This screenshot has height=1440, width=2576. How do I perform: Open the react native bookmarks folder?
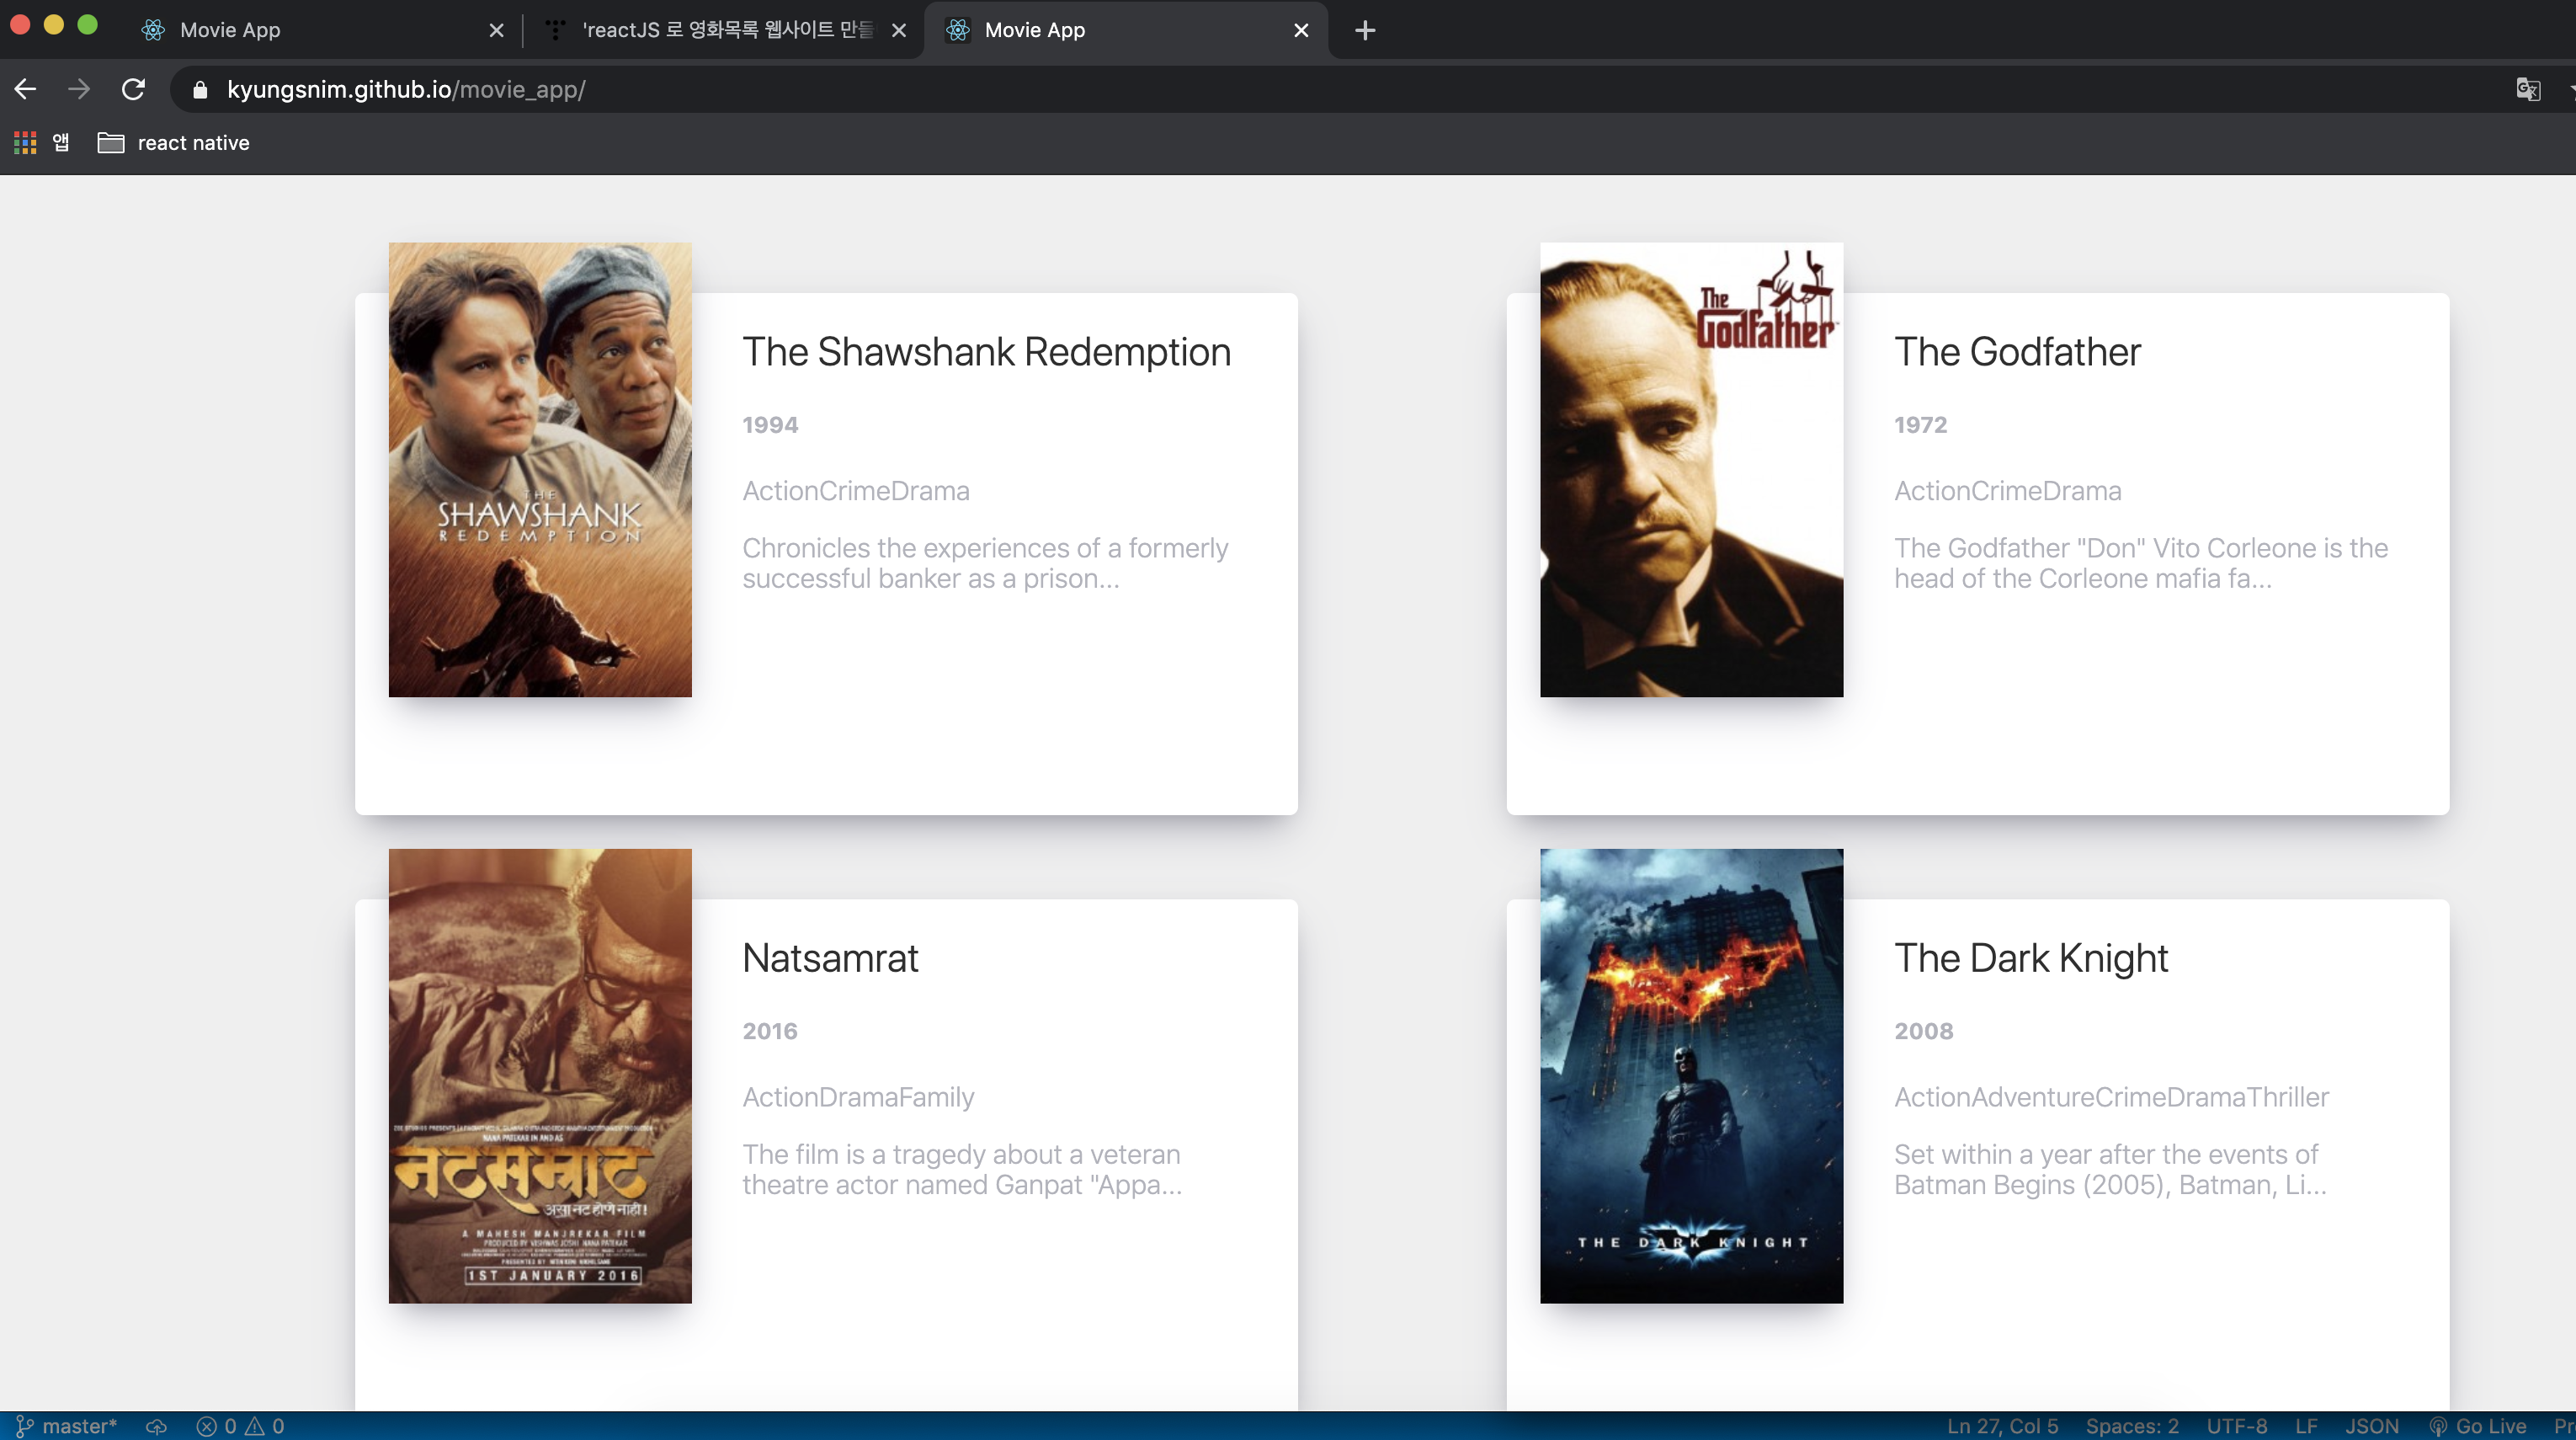[x=174, y=143]
